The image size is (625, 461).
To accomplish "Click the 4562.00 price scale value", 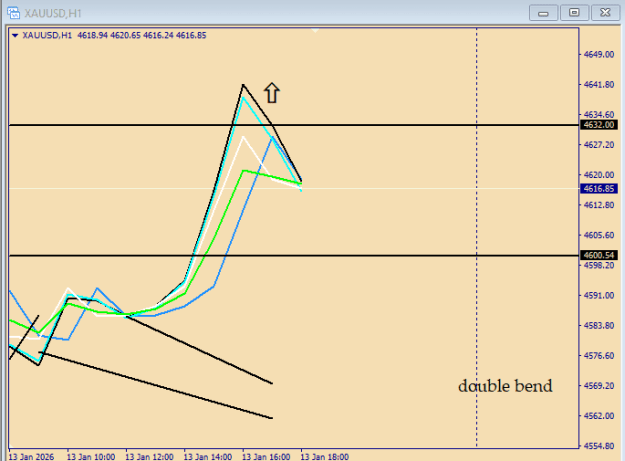I will coord(599,416).
